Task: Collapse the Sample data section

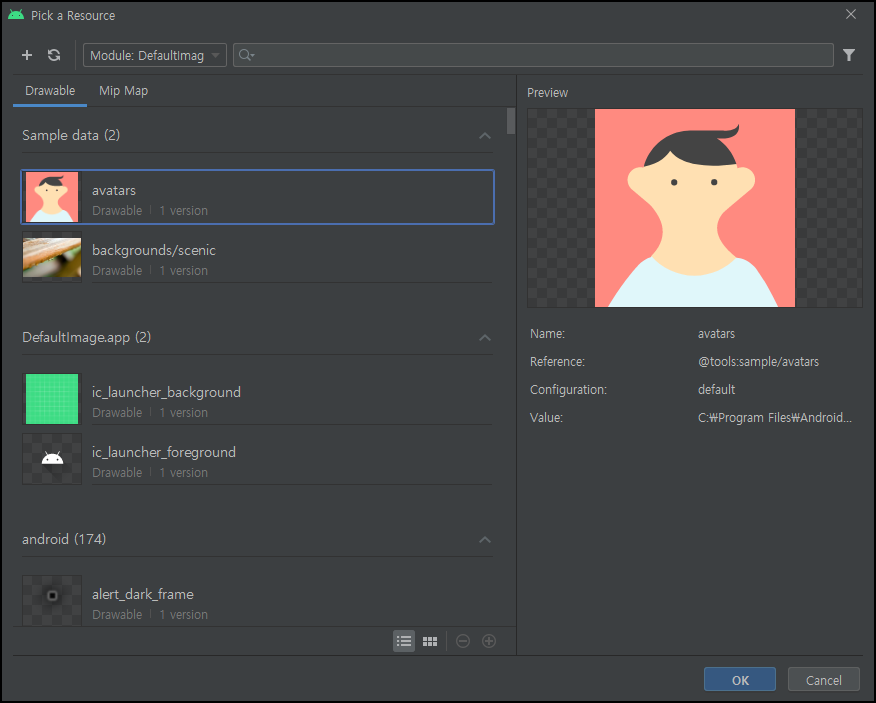Action: pyautogui.click(x=485, y=136)
